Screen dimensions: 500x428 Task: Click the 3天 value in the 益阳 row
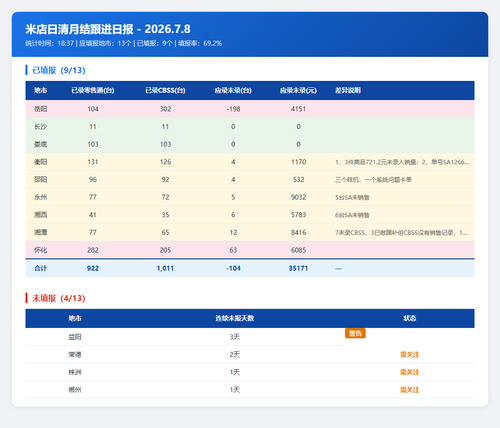click(235, 337)
